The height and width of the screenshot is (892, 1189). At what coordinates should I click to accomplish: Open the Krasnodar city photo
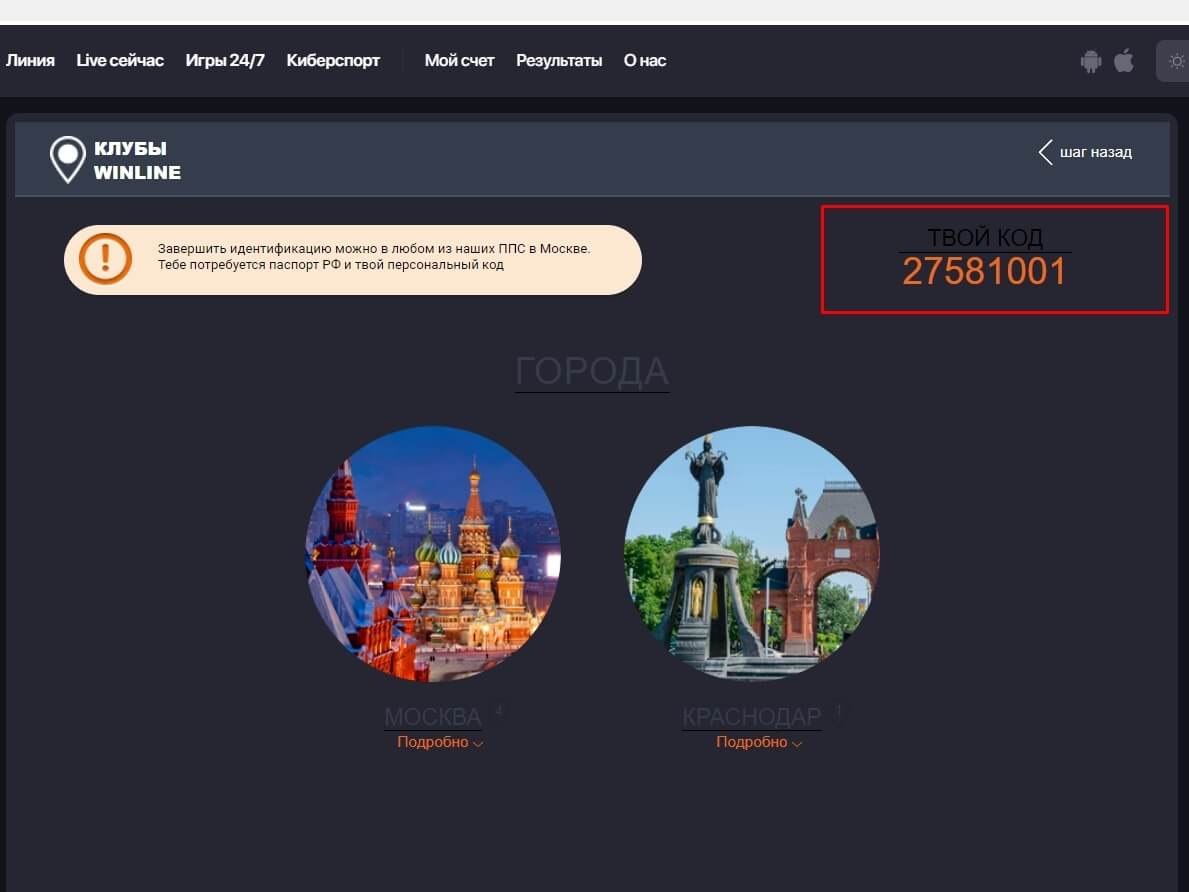(x=751, y=554)
